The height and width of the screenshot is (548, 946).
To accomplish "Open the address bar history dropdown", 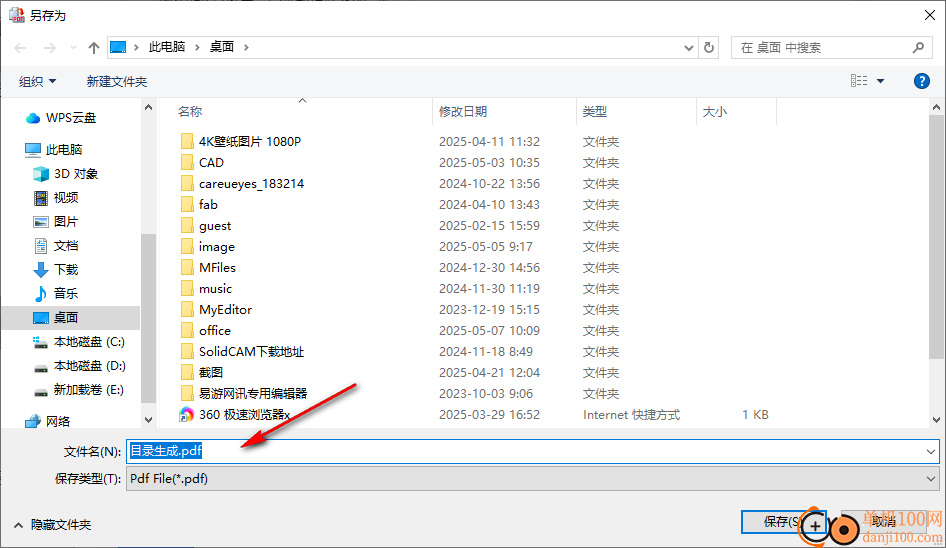I will [x=688, y=48].
